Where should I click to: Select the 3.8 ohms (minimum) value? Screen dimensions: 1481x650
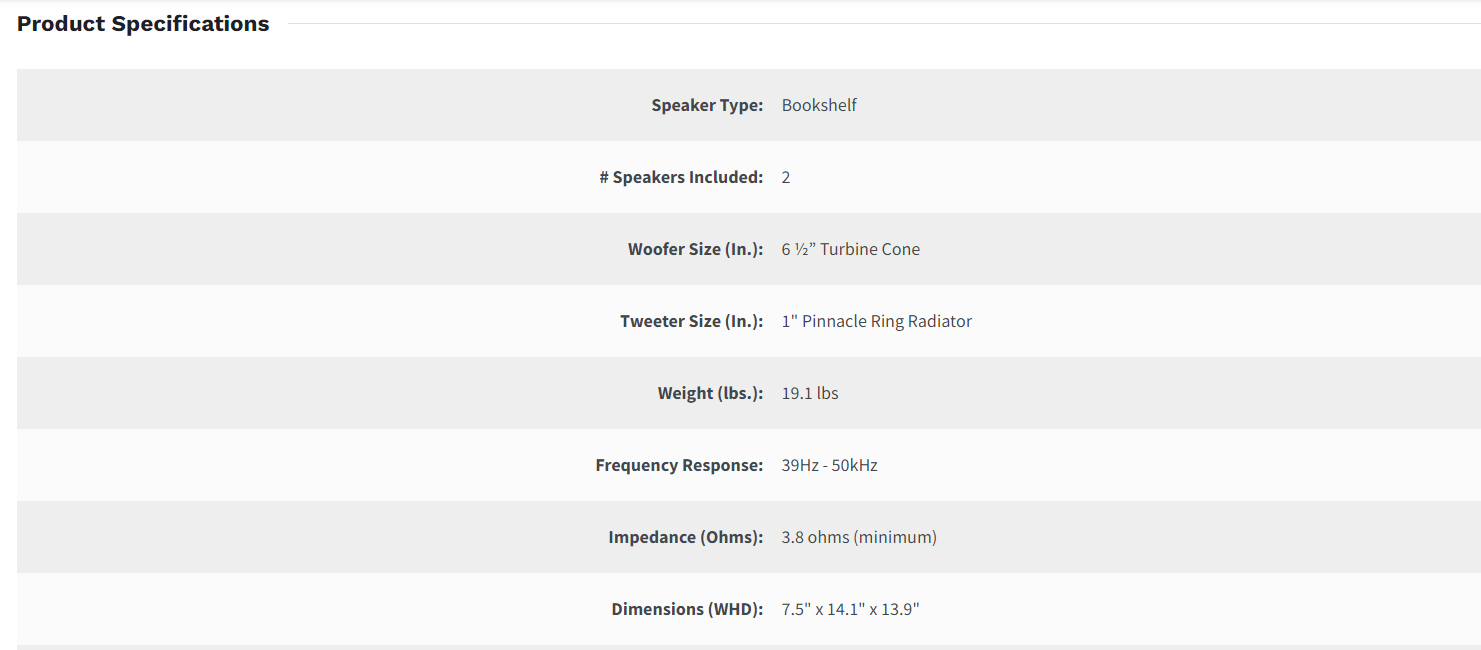859,537
